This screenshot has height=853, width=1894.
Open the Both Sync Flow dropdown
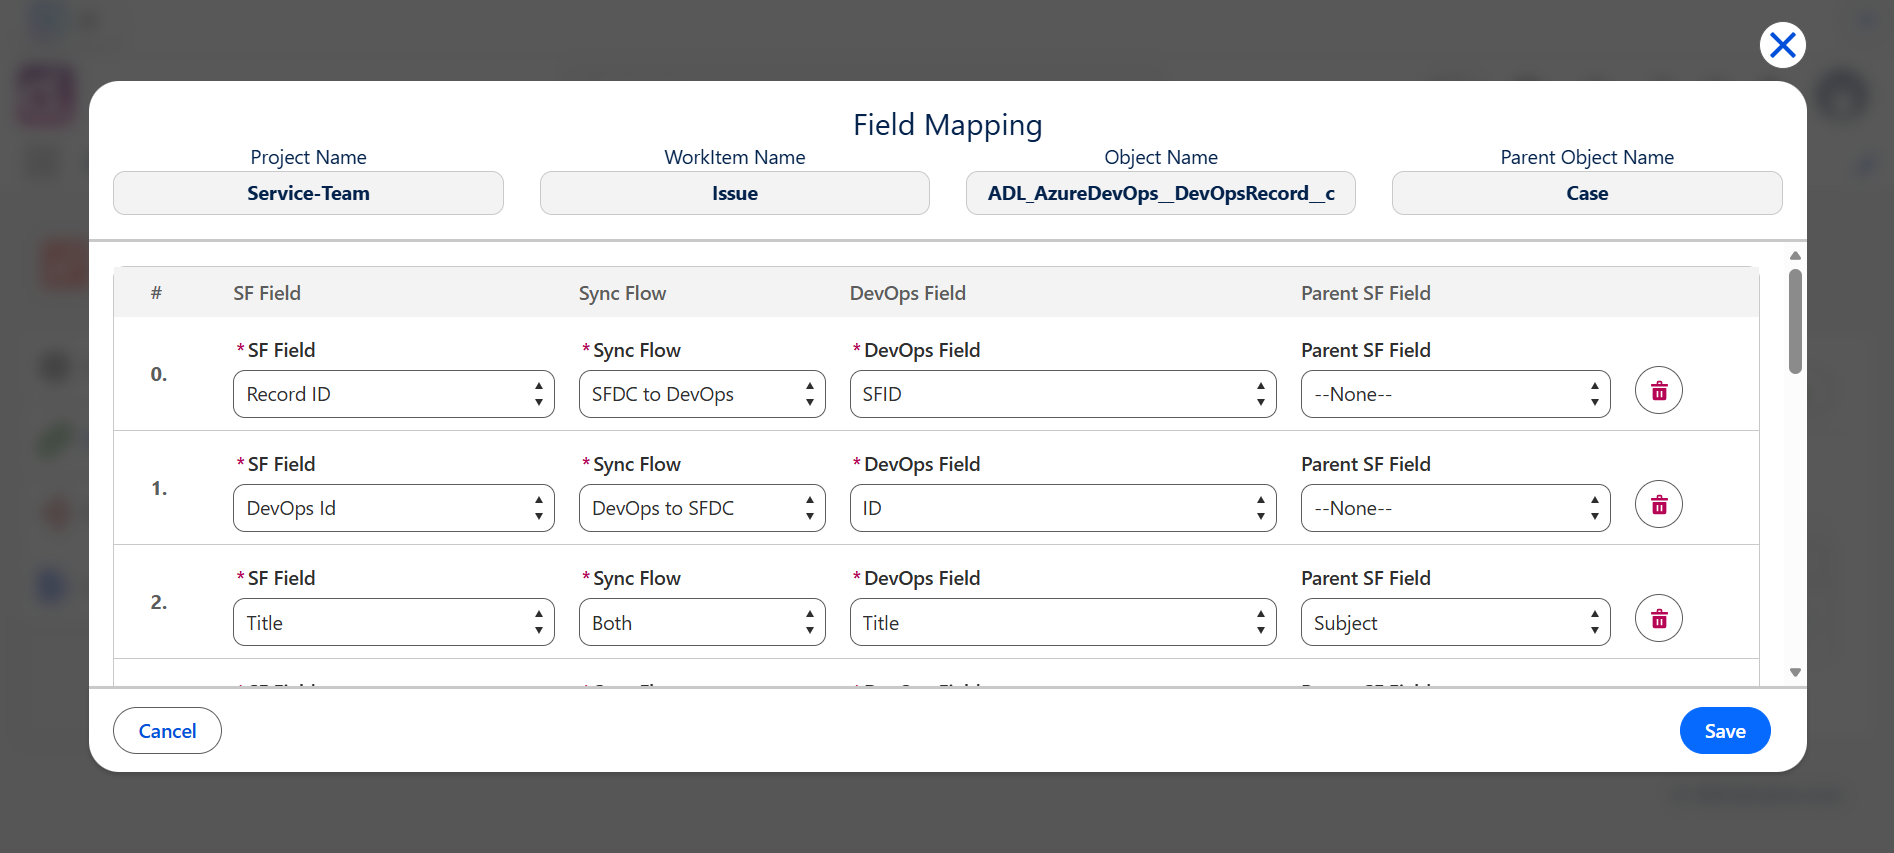pyautogui.click(x=702, y=622)
